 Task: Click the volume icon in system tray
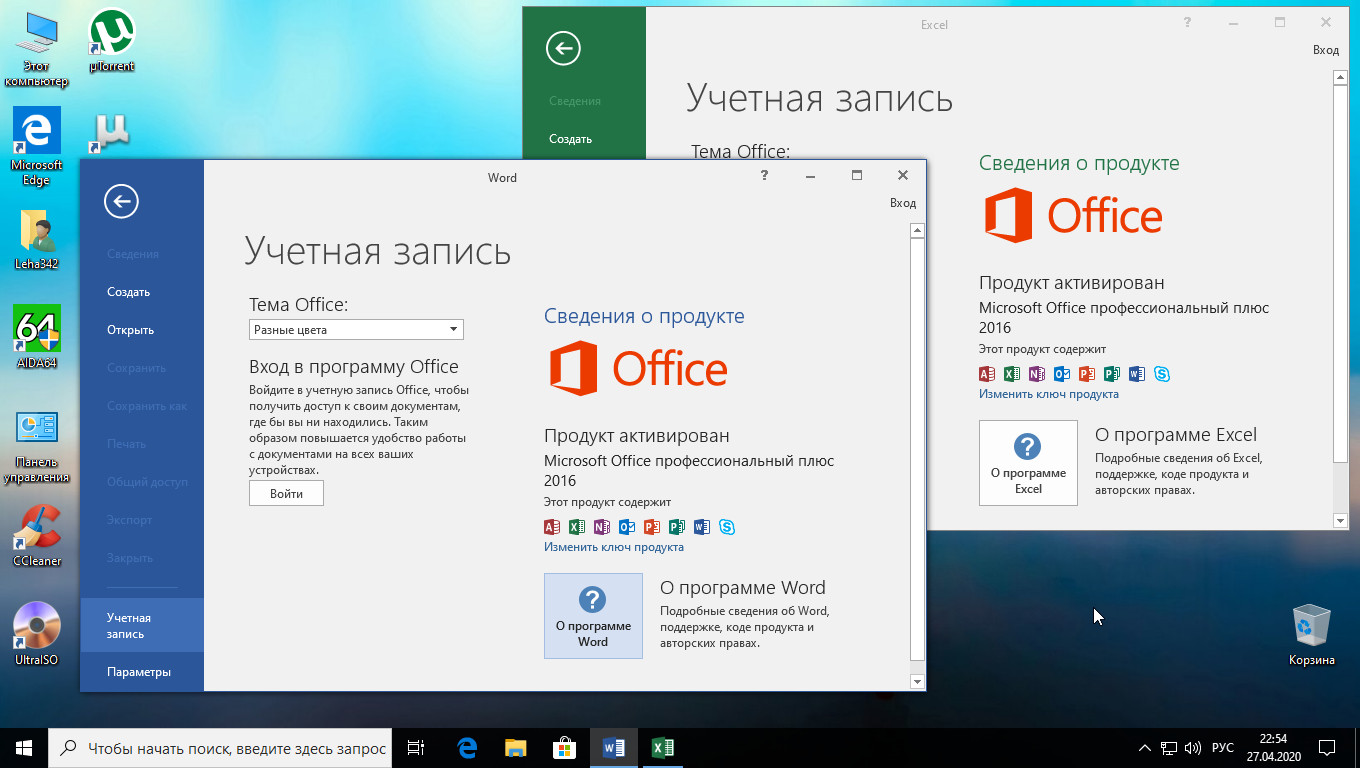pyautogui.click(x=1193, y=748)
